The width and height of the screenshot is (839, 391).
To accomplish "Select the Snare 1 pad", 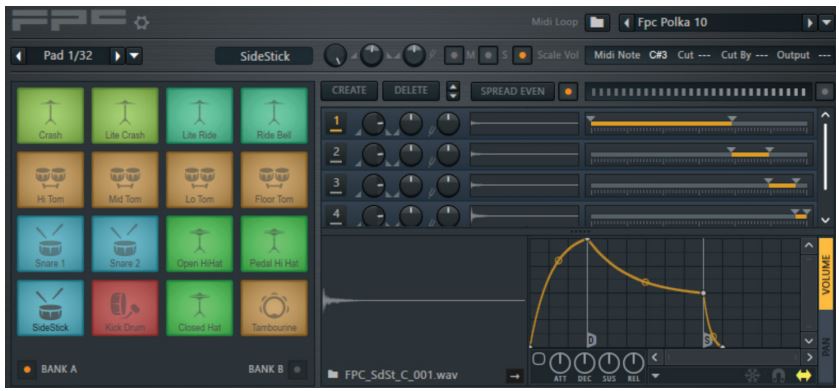I will coord(50,244).
